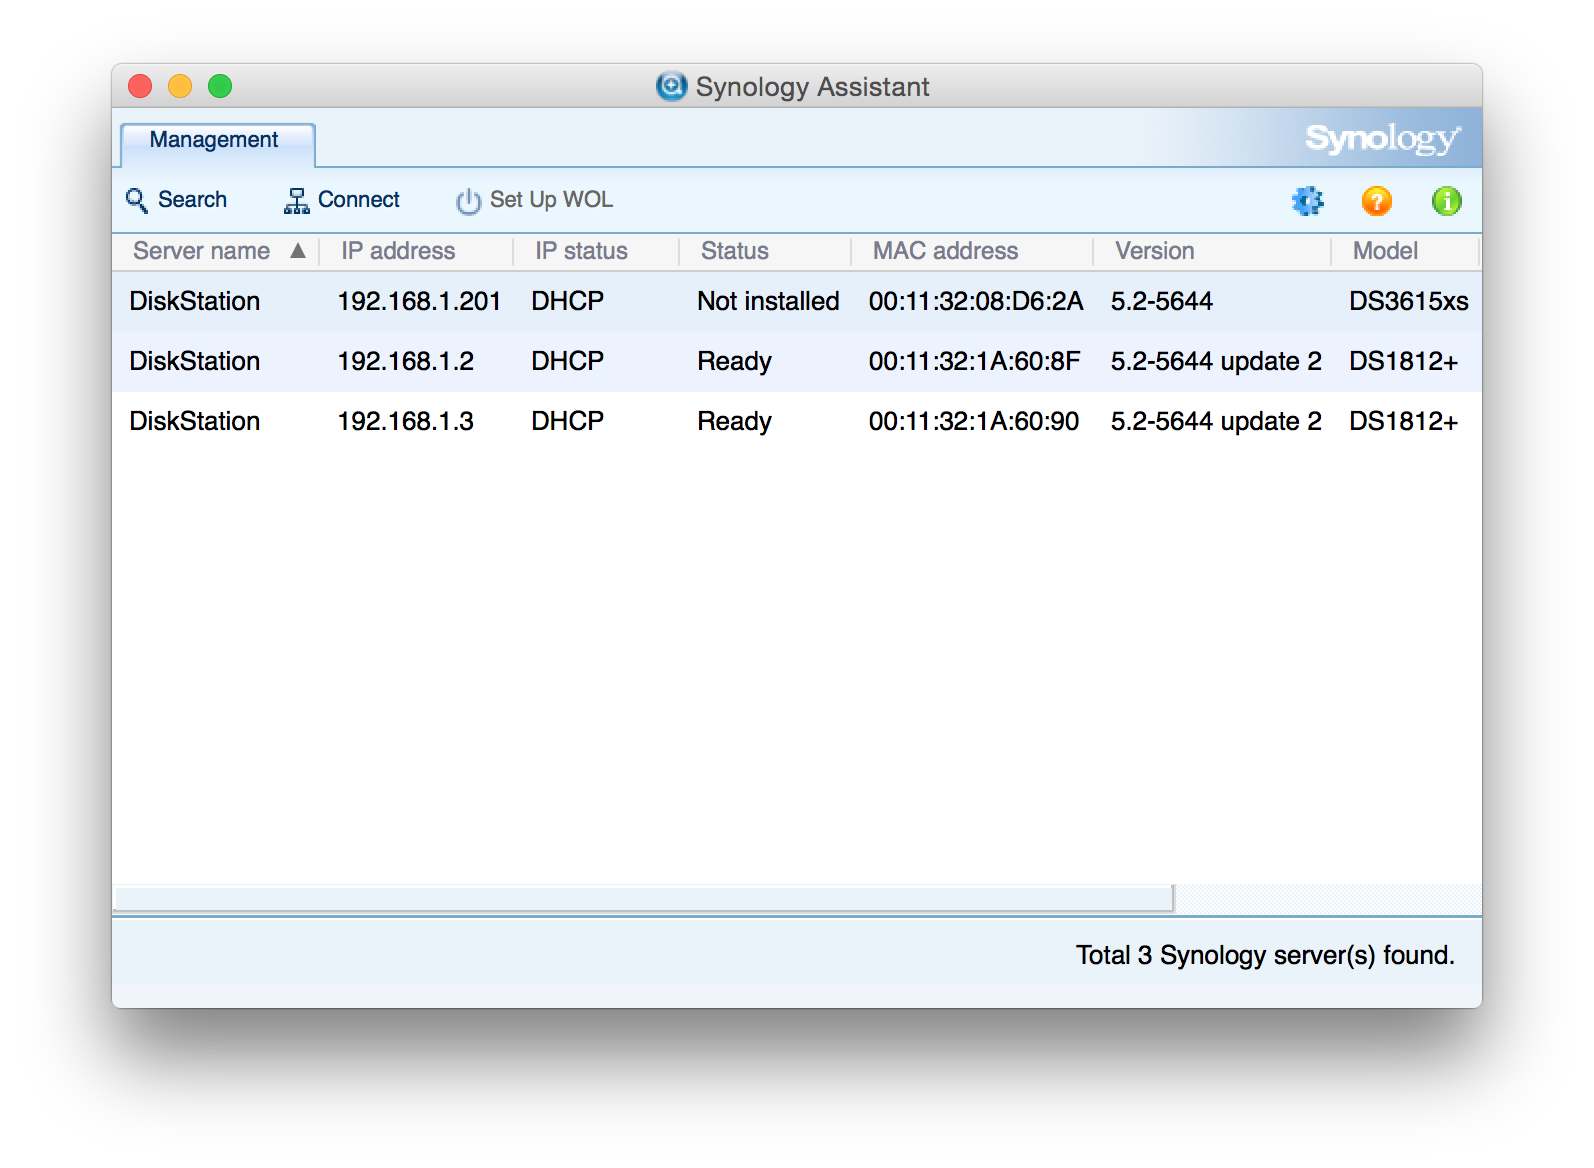Screen dimensions: 1594x1168
Task: Click DS1812+ model in 192.168.1.3 row
Action: point(1403,421)
